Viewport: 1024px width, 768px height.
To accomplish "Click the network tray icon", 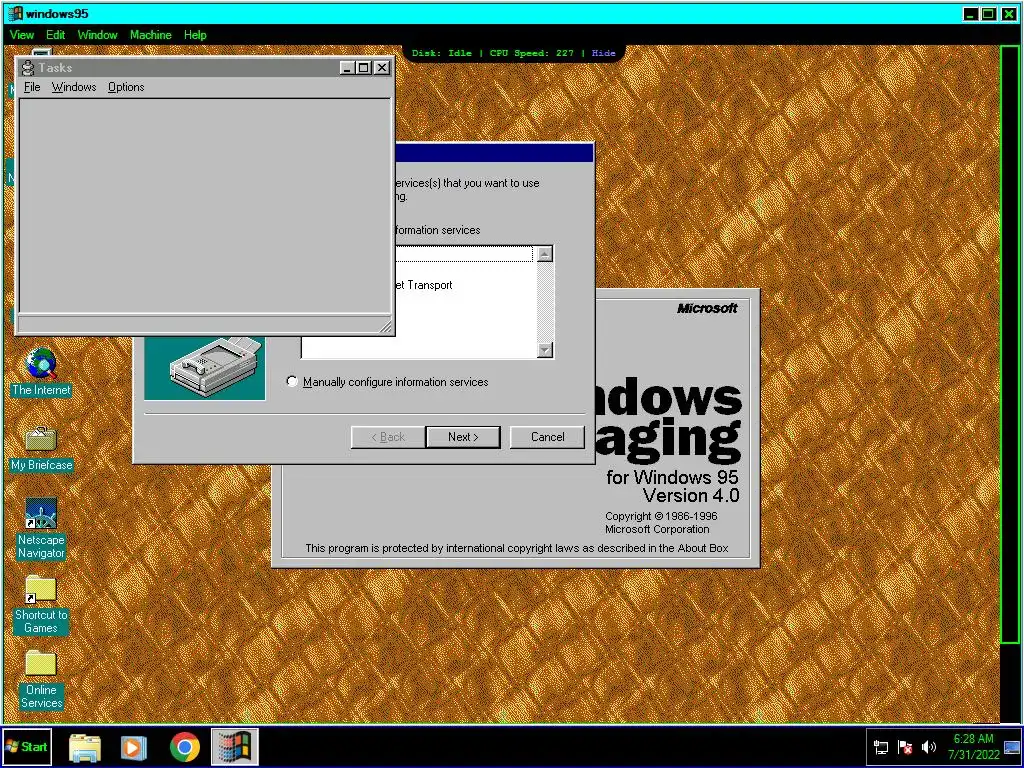I will (x=880, y=747).
